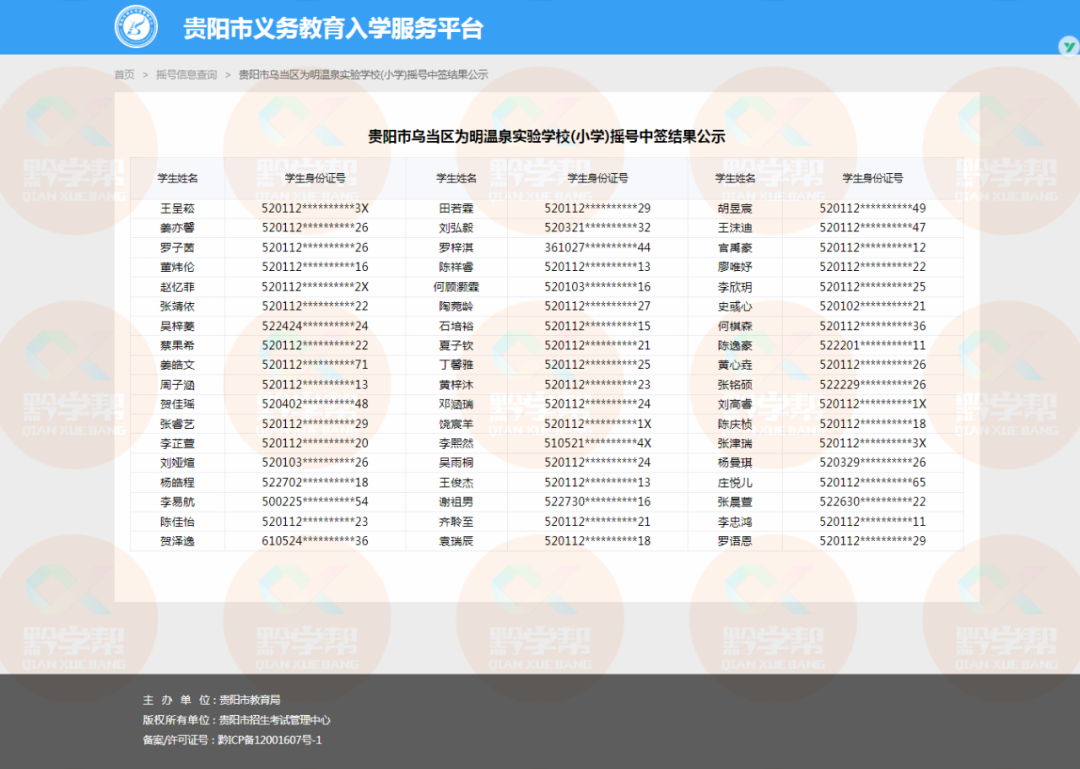This screenshot has width=1080, height=769.
Task: Click student name 赵忆菲
Action: (177, 287)
